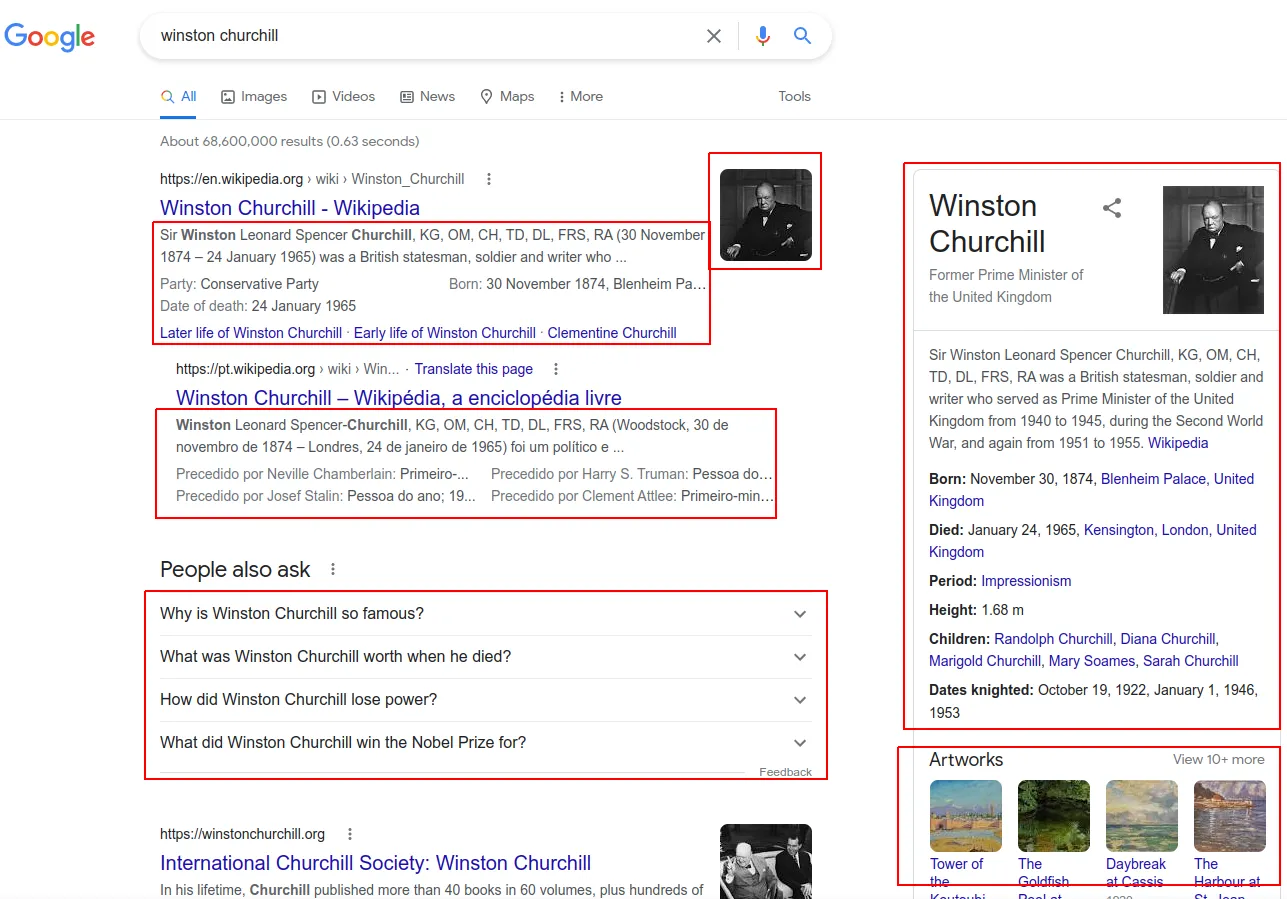Expand the Nobel Prize question
The image size is (1287, 899).
tap(486, 743)
